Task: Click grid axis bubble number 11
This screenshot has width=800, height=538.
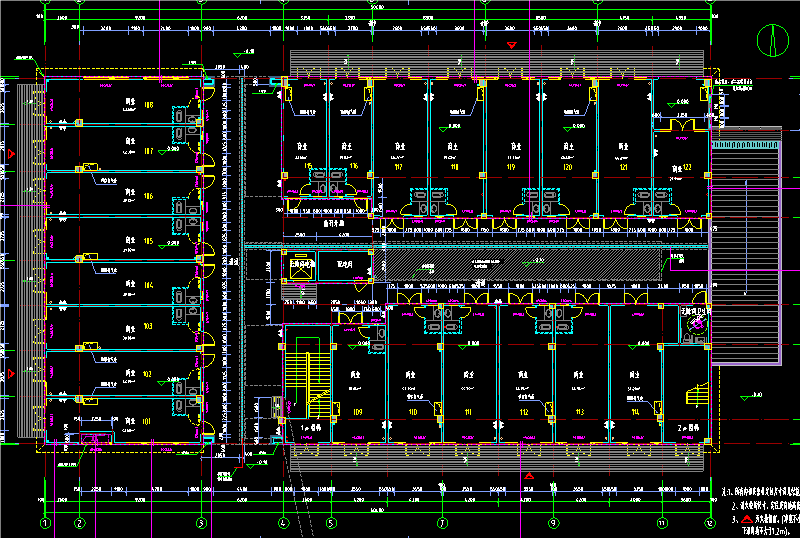Action: 662,523
